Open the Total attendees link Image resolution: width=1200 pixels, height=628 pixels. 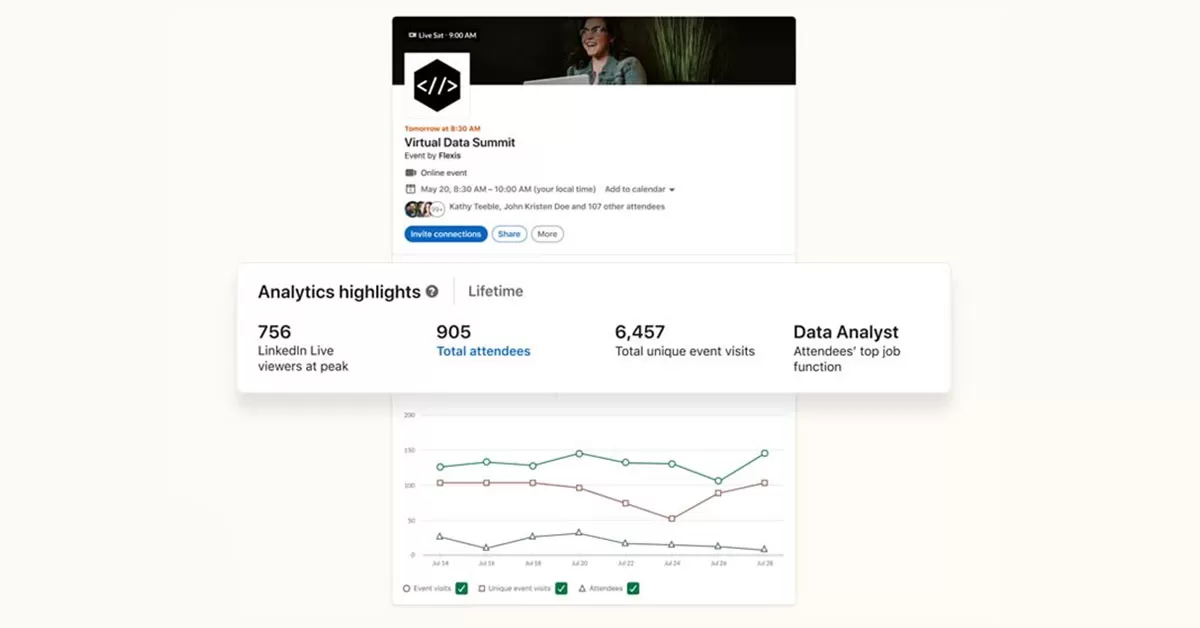coord(483,351)
